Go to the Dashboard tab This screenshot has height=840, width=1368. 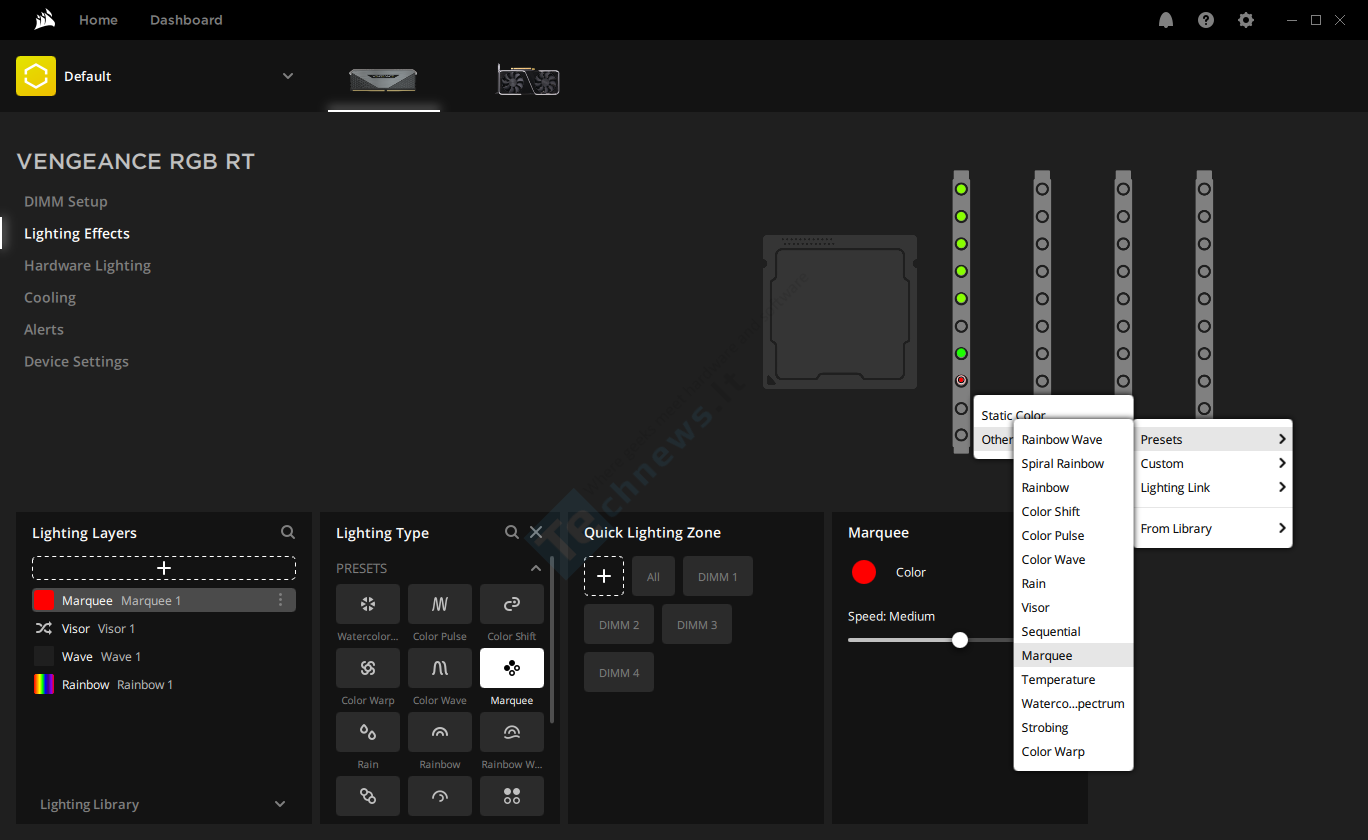(186, 20)
